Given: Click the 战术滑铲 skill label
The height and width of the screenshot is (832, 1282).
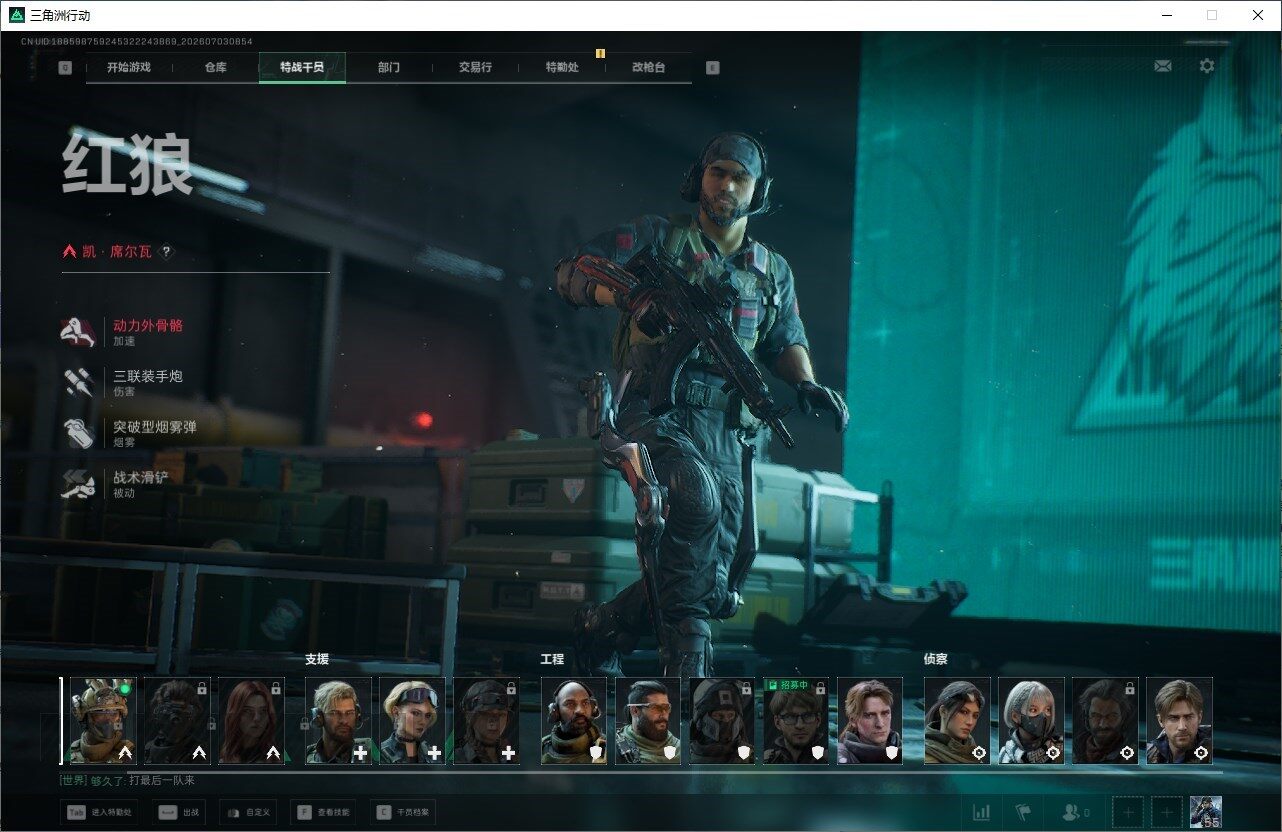Looking at the screenshot, I should click(141, 478).
